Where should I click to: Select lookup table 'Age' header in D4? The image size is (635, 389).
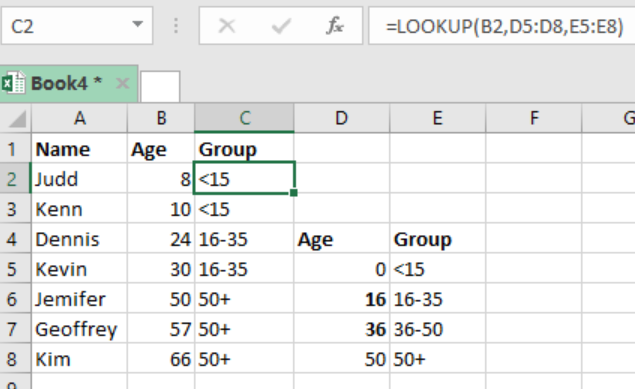point(341,239)
